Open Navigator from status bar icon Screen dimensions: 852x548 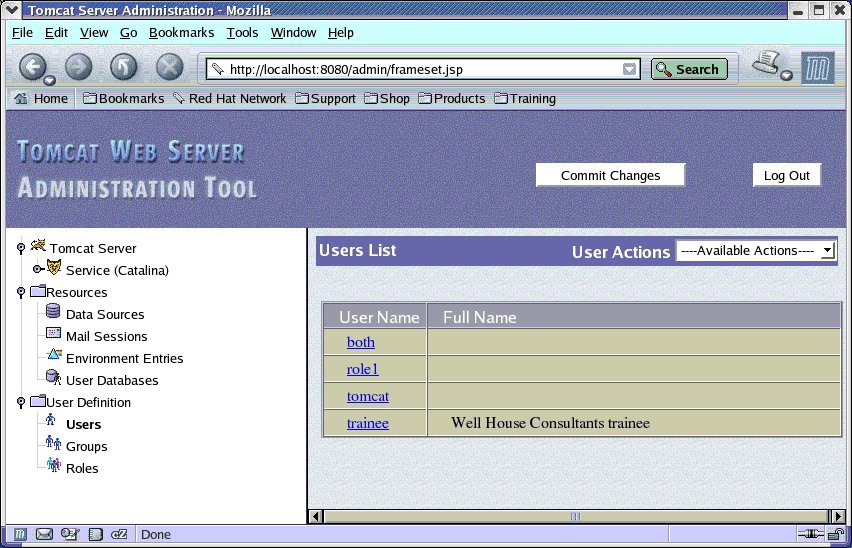20,534
